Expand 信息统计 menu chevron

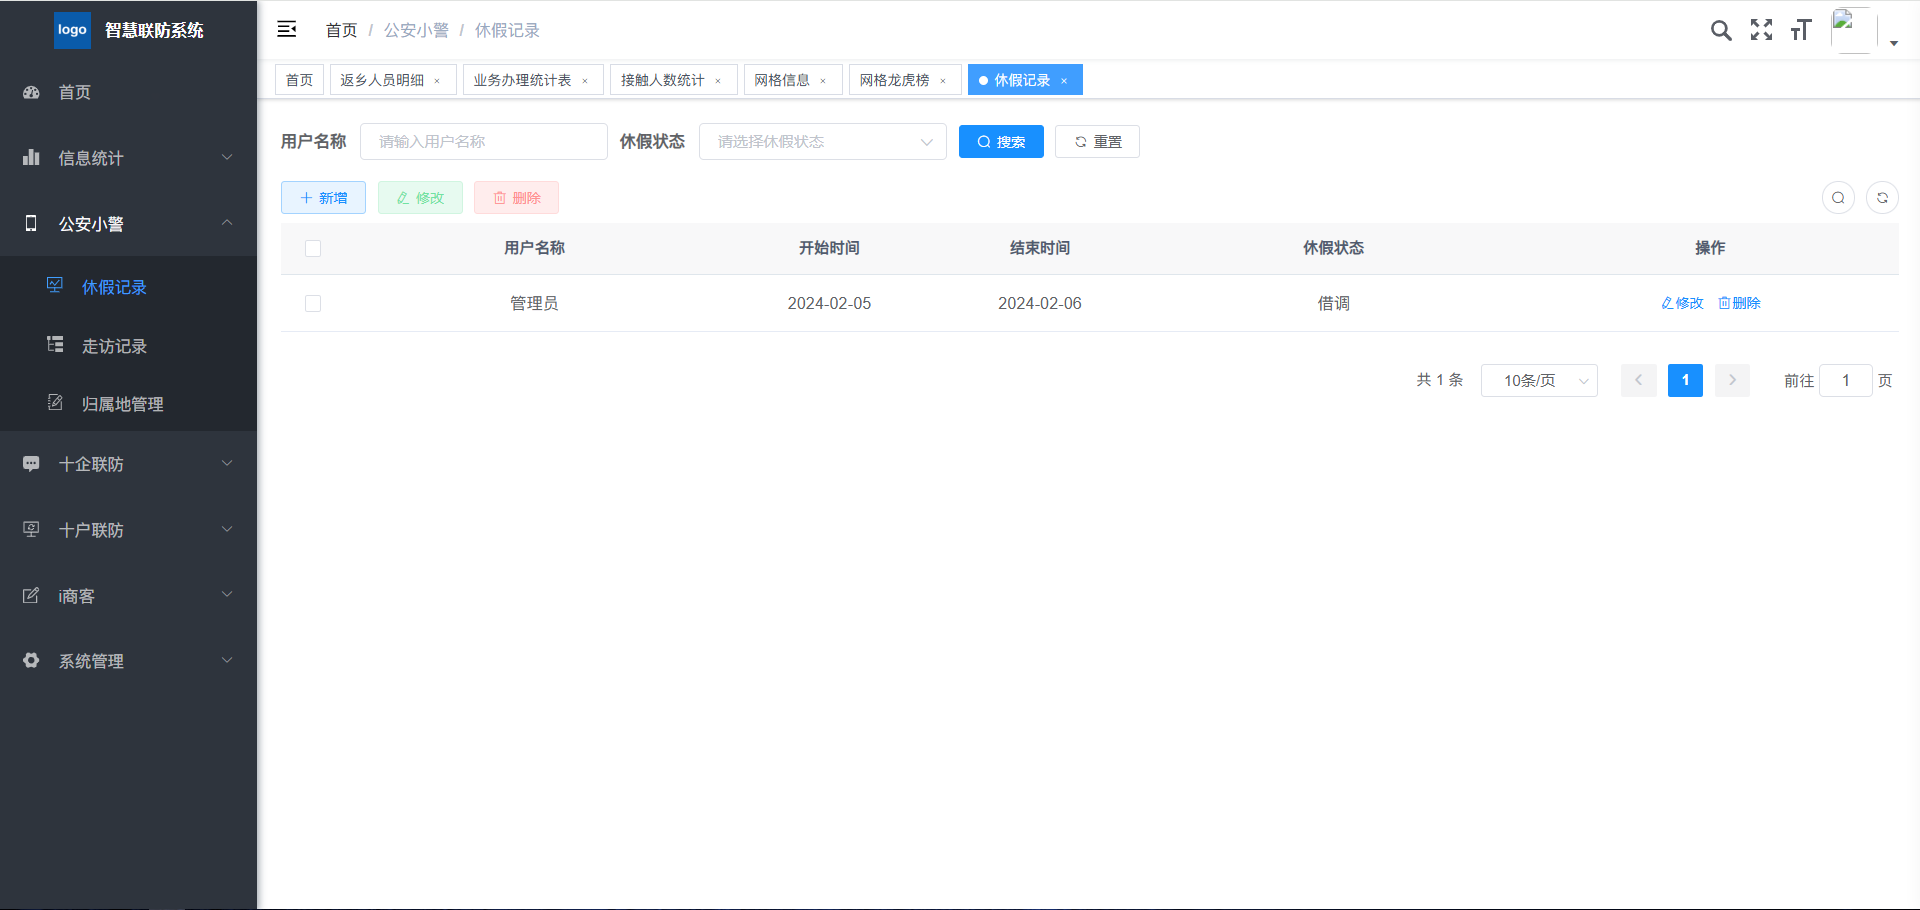point(227,157)
